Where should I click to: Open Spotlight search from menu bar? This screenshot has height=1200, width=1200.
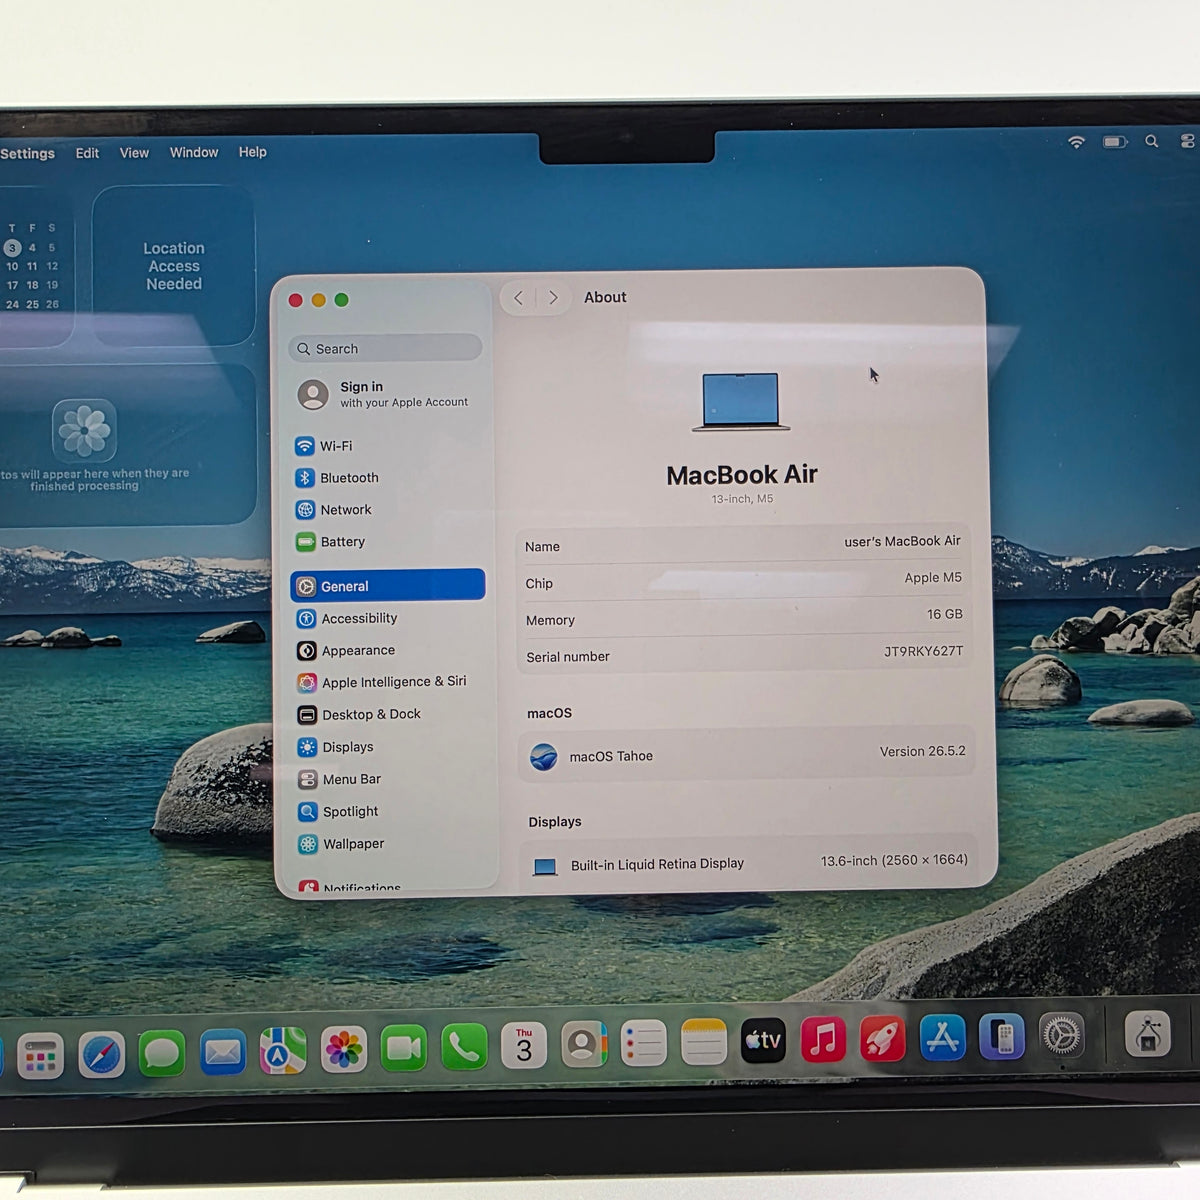pos(1152,141)
